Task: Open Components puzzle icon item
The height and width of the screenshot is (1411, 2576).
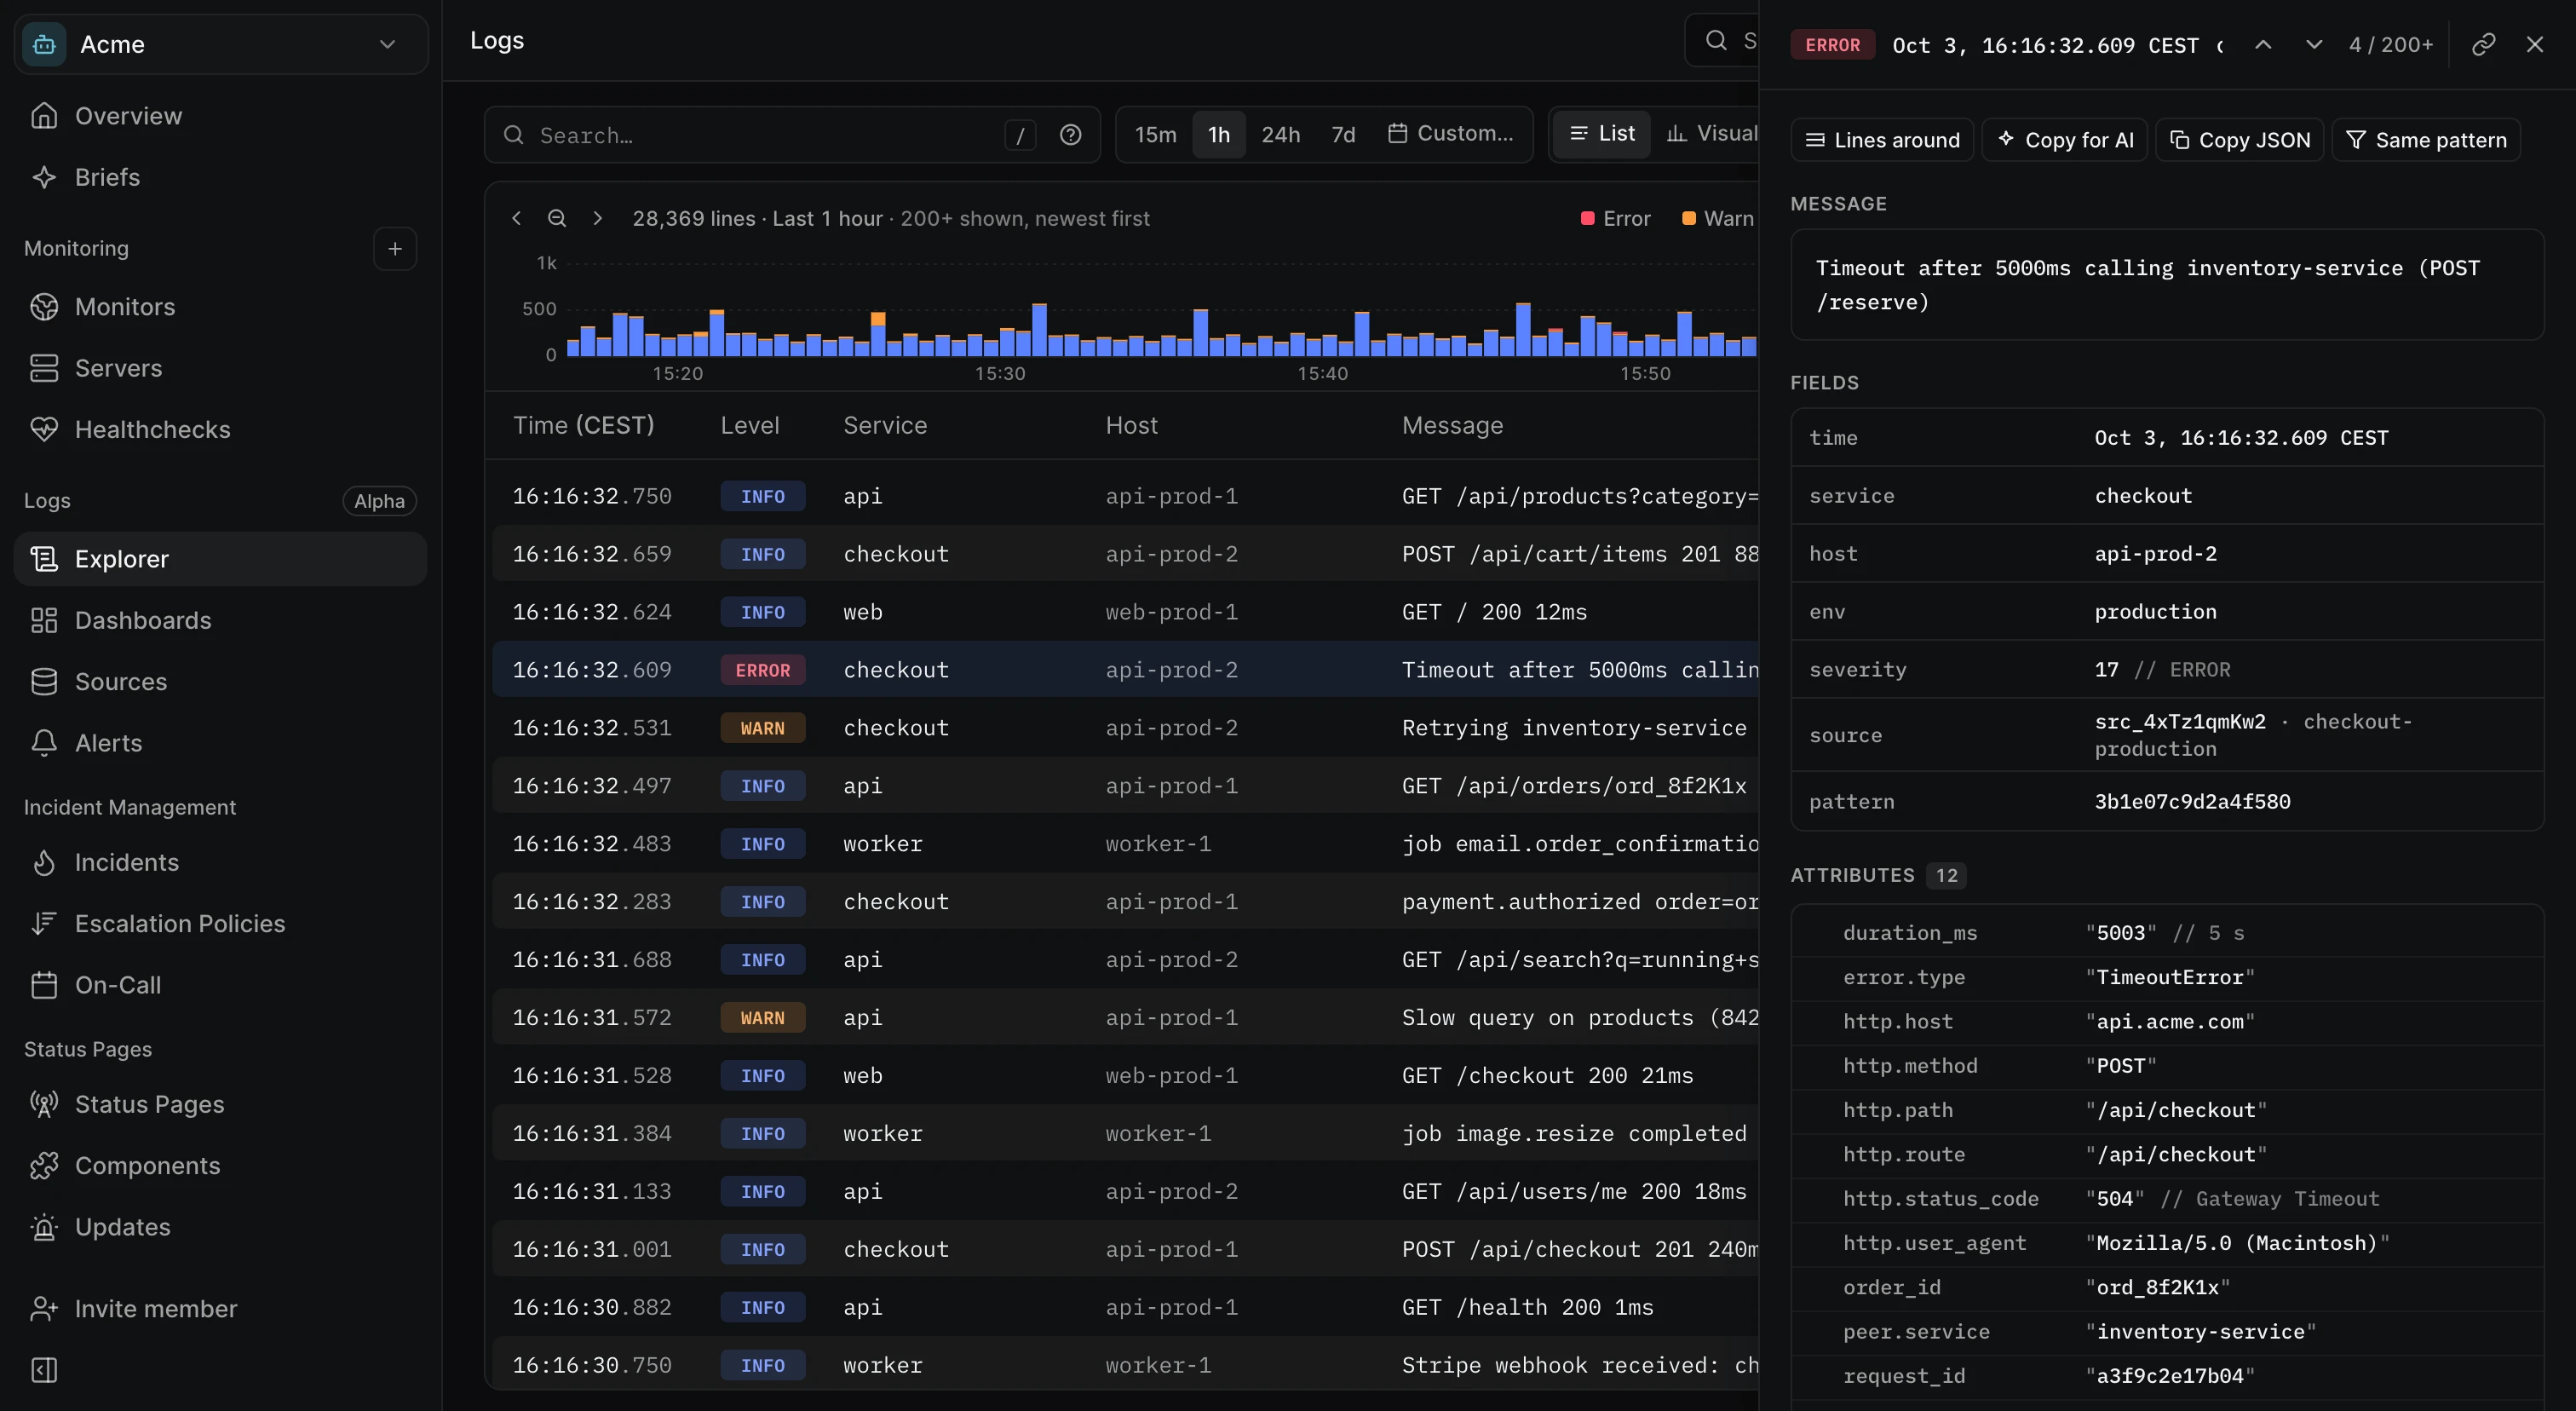Action: (x=220, y=1166)
